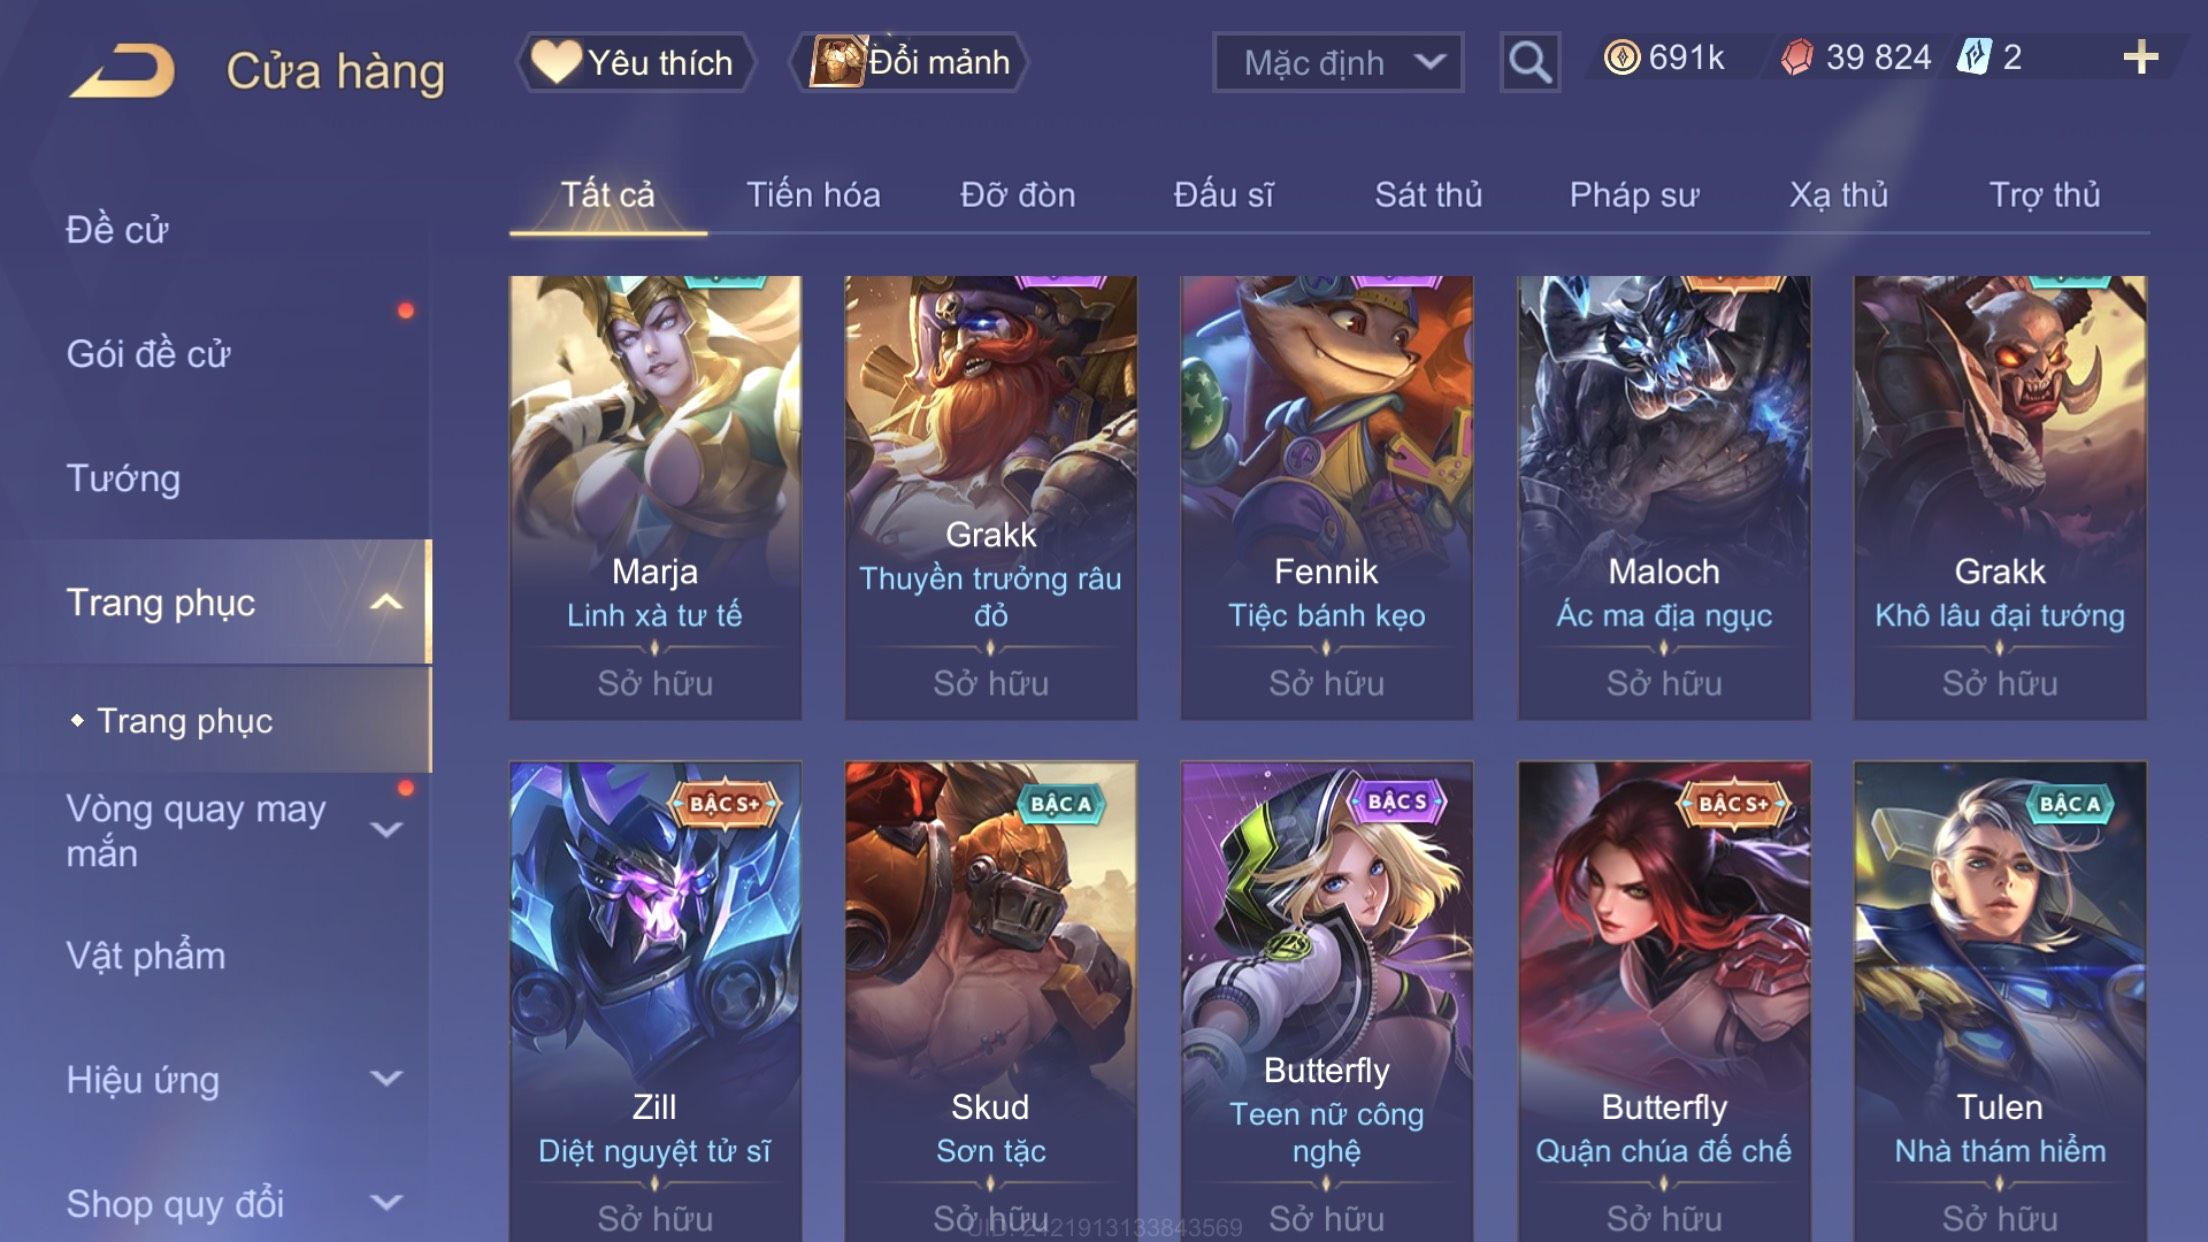2208x1242 pixels.
Task: Switch to the Sát thủ tab
Action: (1428, 194)
